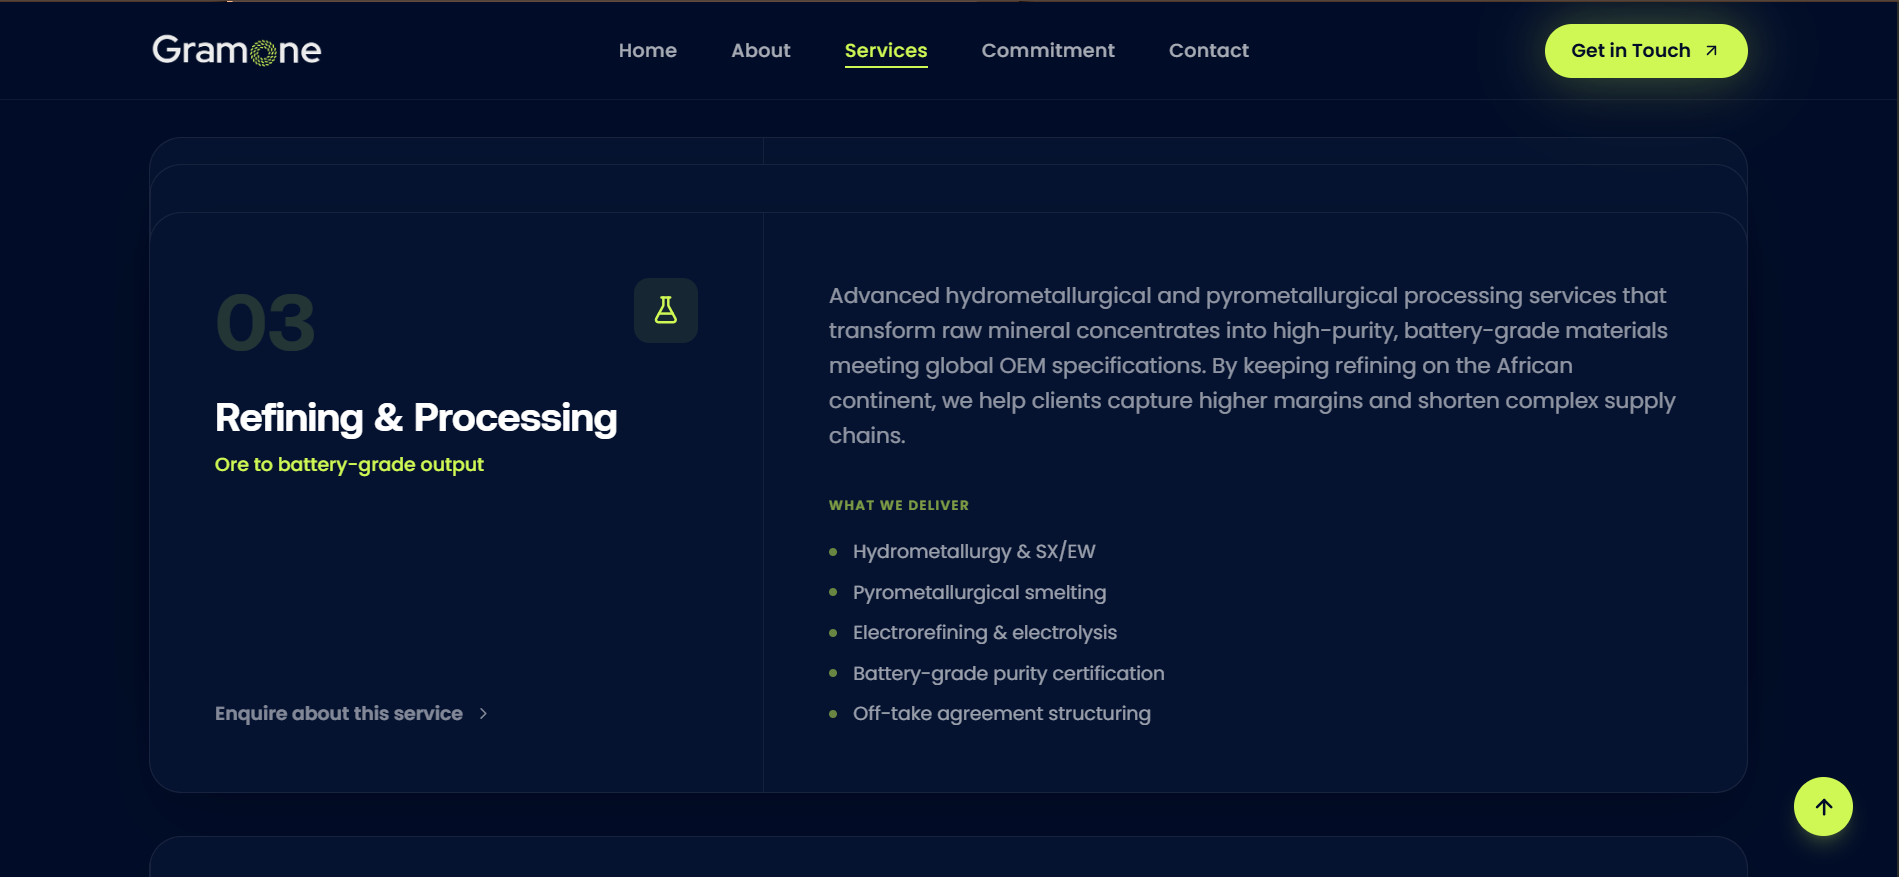Navigate to the Contact page
This screenshot has width=1899, height=877.
1209,50
